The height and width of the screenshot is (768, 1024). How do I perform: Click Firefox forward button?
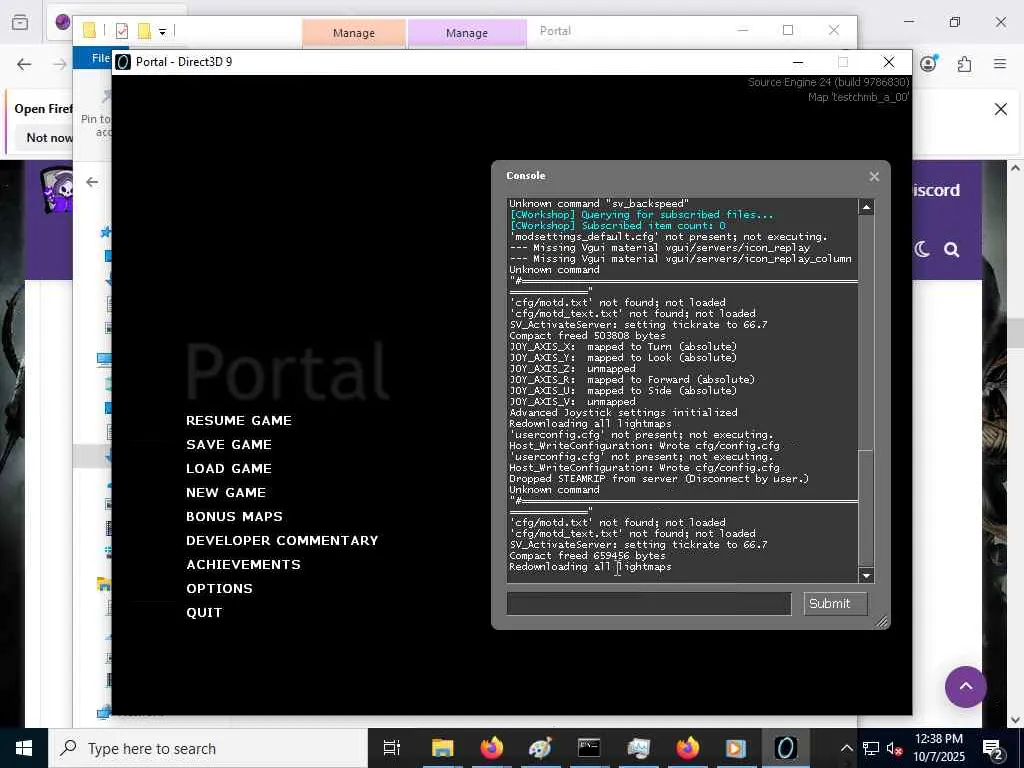pos(59,64)
